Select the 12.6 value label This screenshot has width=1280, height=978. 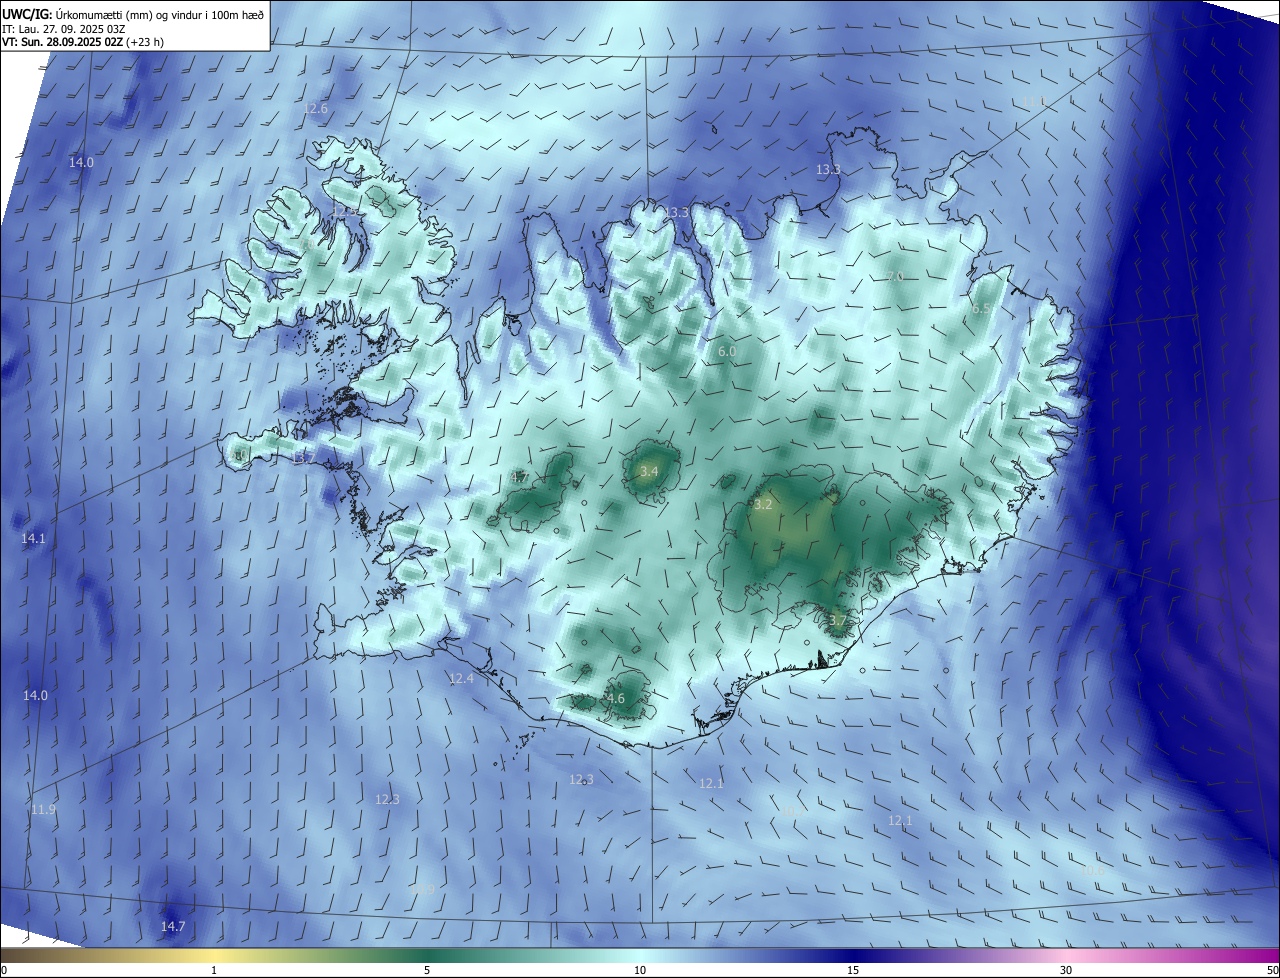[x=316, y=108]
